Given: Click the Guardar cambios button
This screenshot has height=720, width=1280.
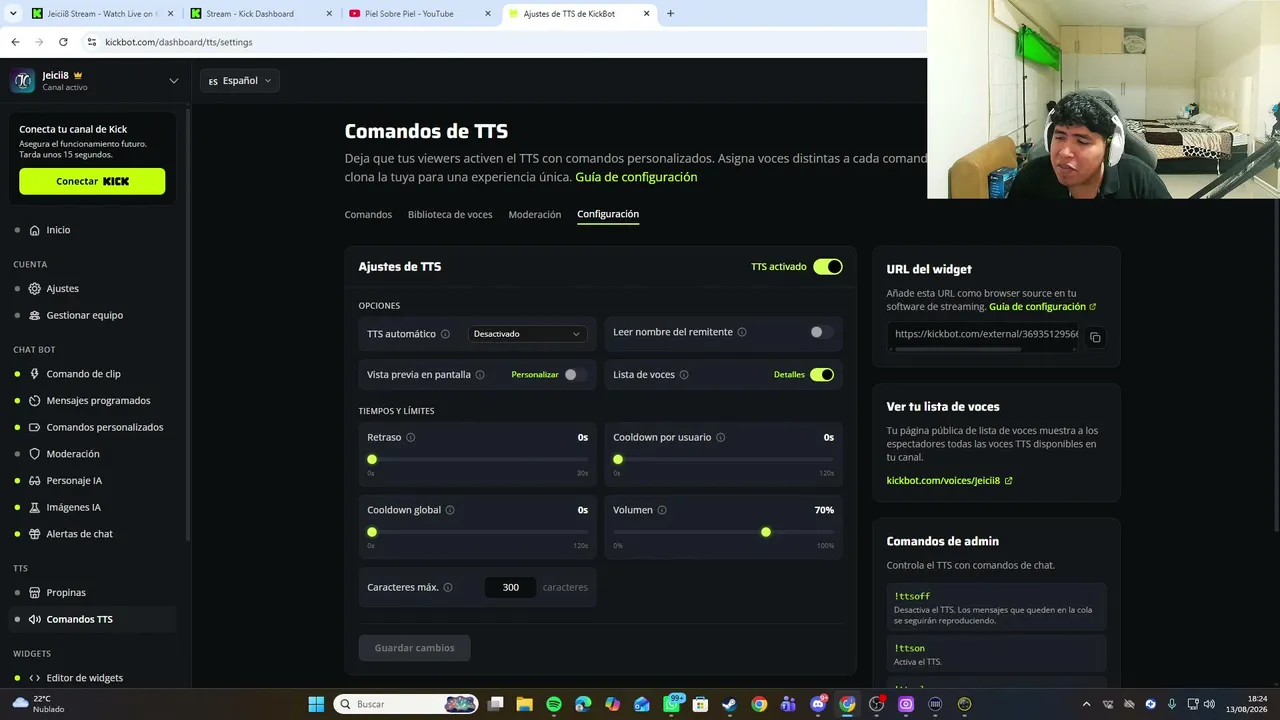Looking at the screenshot, I should (x=415, y=648).
